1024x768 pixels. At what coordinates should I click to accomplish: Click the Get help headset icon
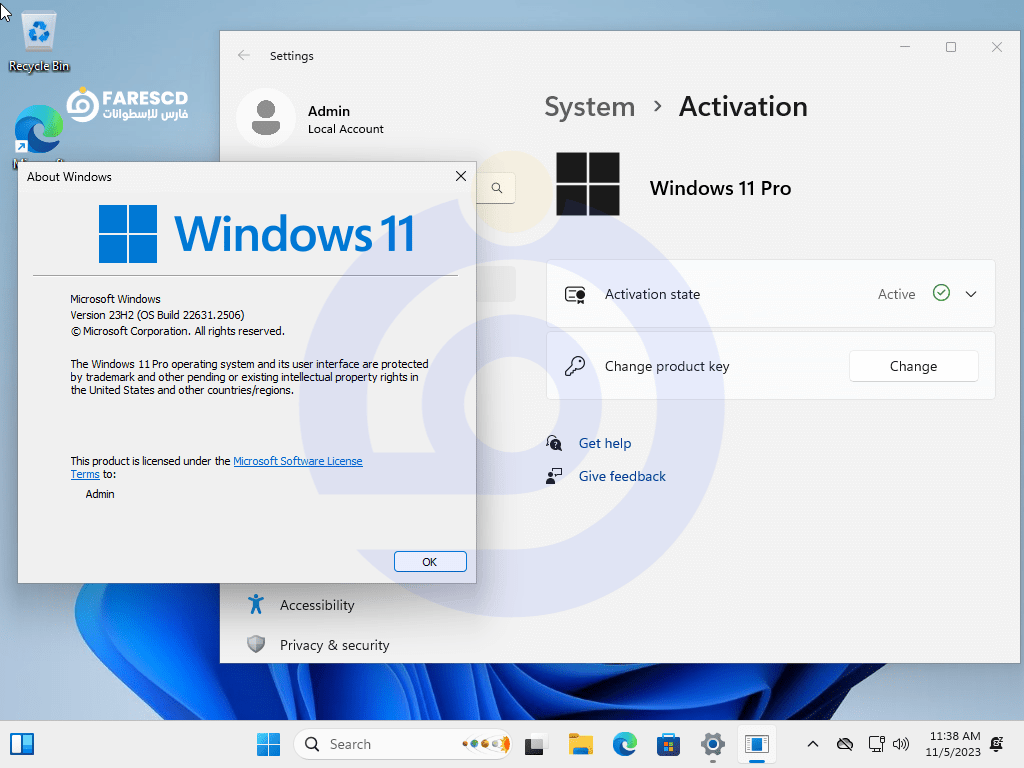(x=554, y=443)
